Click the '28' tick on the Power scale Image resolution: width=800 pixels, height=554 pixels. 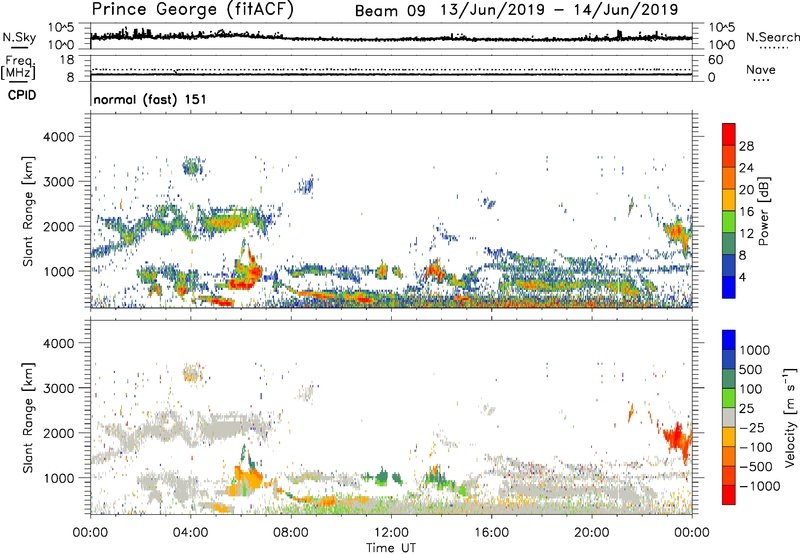[x=746, y=146]
